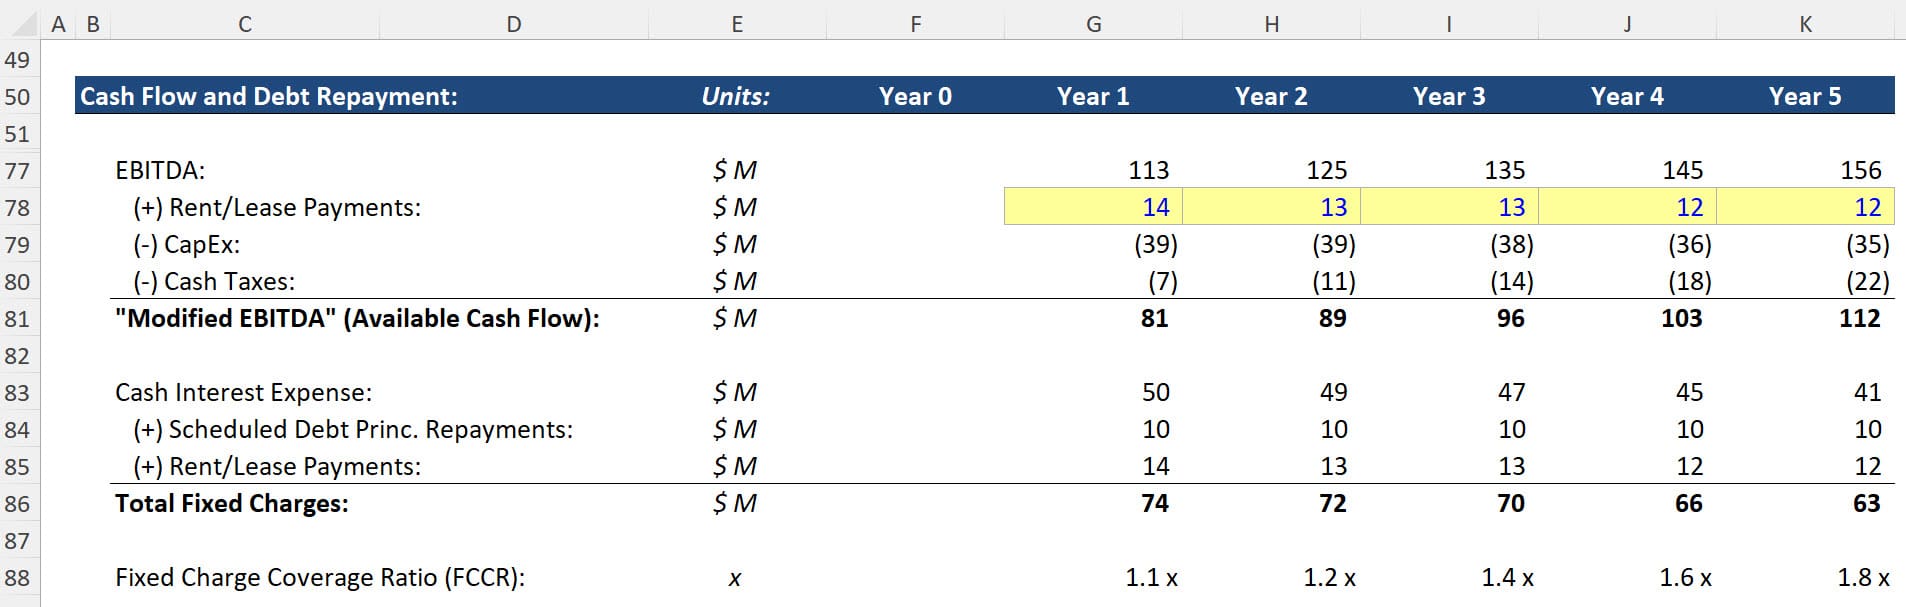Click the Year 5 FCCR value 1.8 x
This screenshot has width=1906, height=607.
click(x=1862, y=578)
